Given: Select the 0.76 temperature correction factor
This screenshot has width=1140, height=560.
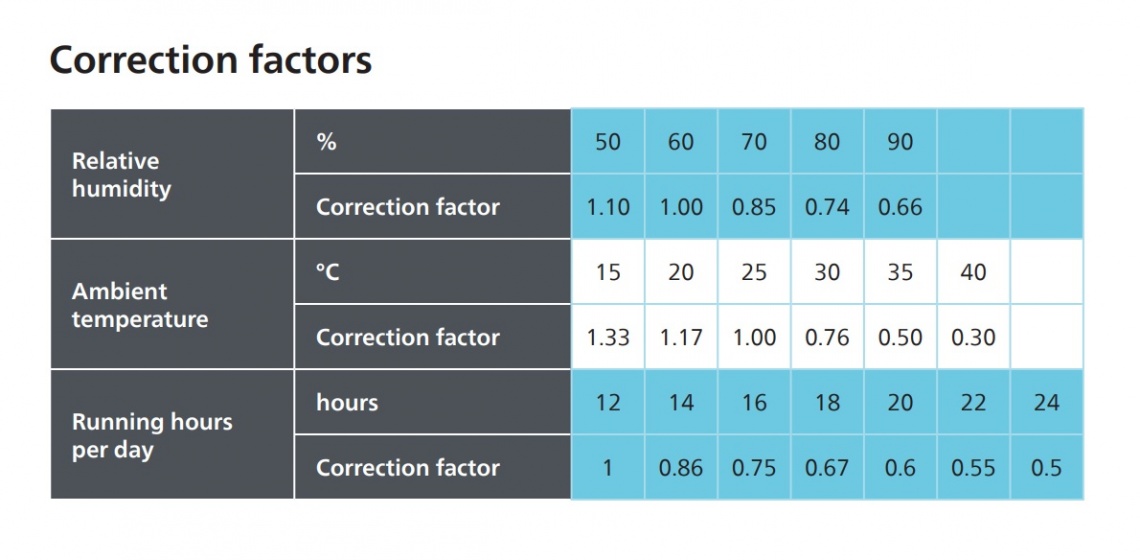Looking at the screenshot, I should click(827, 337).
